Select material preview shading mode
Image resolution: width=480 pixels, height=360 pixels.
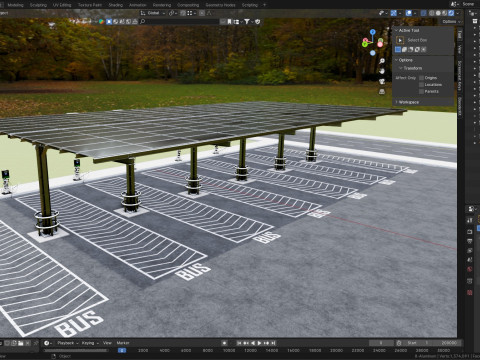[445, 13]
